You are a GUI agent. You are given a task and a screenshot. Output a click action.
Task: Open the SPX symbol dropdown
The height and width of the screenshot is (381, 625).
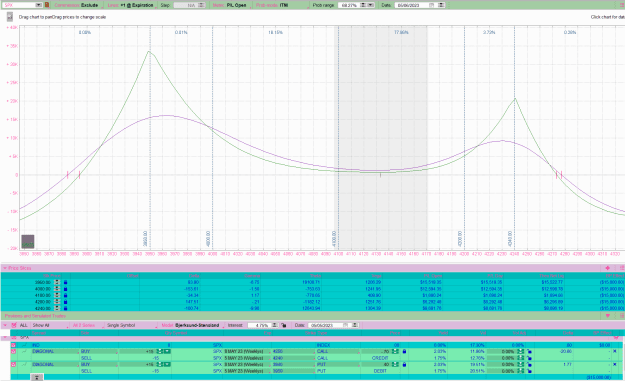point(39,5)
